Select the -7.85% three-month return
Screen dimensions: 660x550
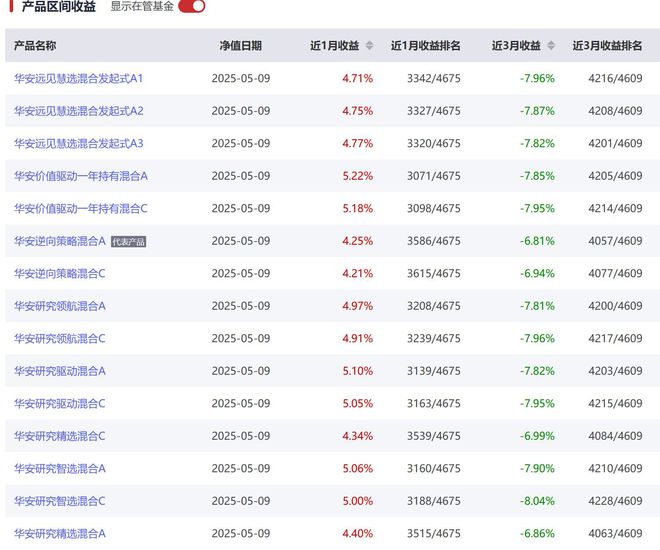538,176
